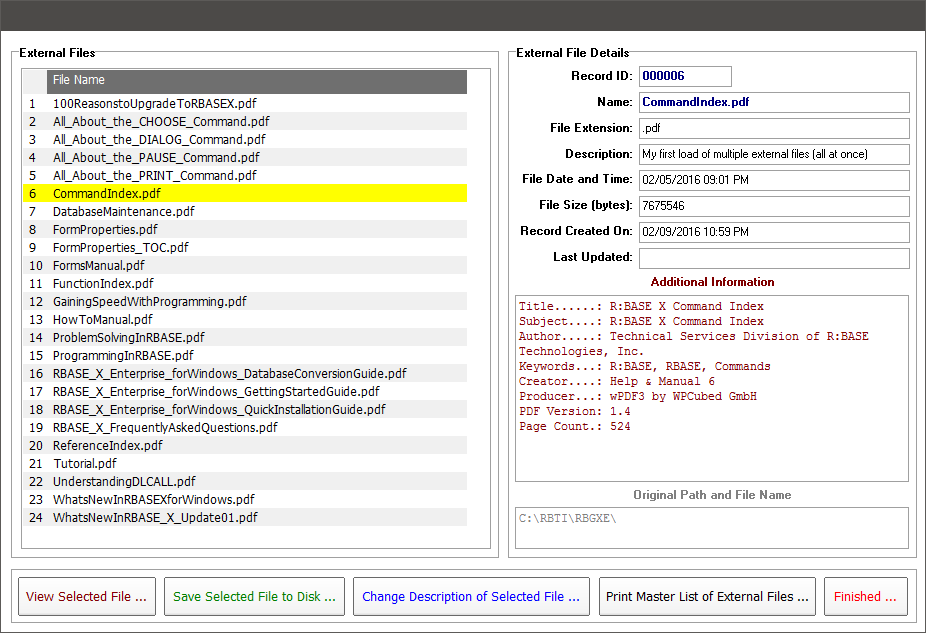Screen dimensions: 926x633
Task: Click the Original Path and File Name box
Action: [x=712, y=527]
